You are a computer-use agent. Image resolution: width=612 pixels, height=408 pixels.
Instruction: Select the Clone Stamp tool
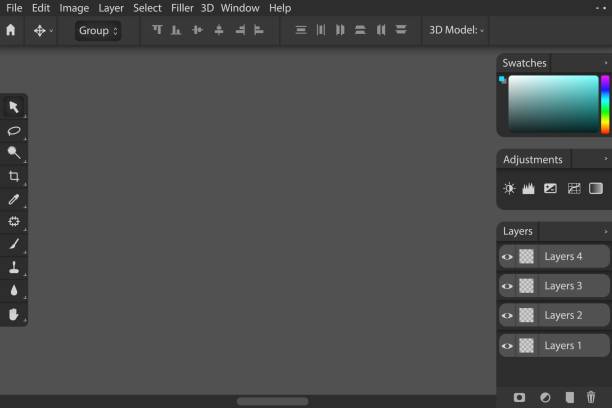point(14,267)
